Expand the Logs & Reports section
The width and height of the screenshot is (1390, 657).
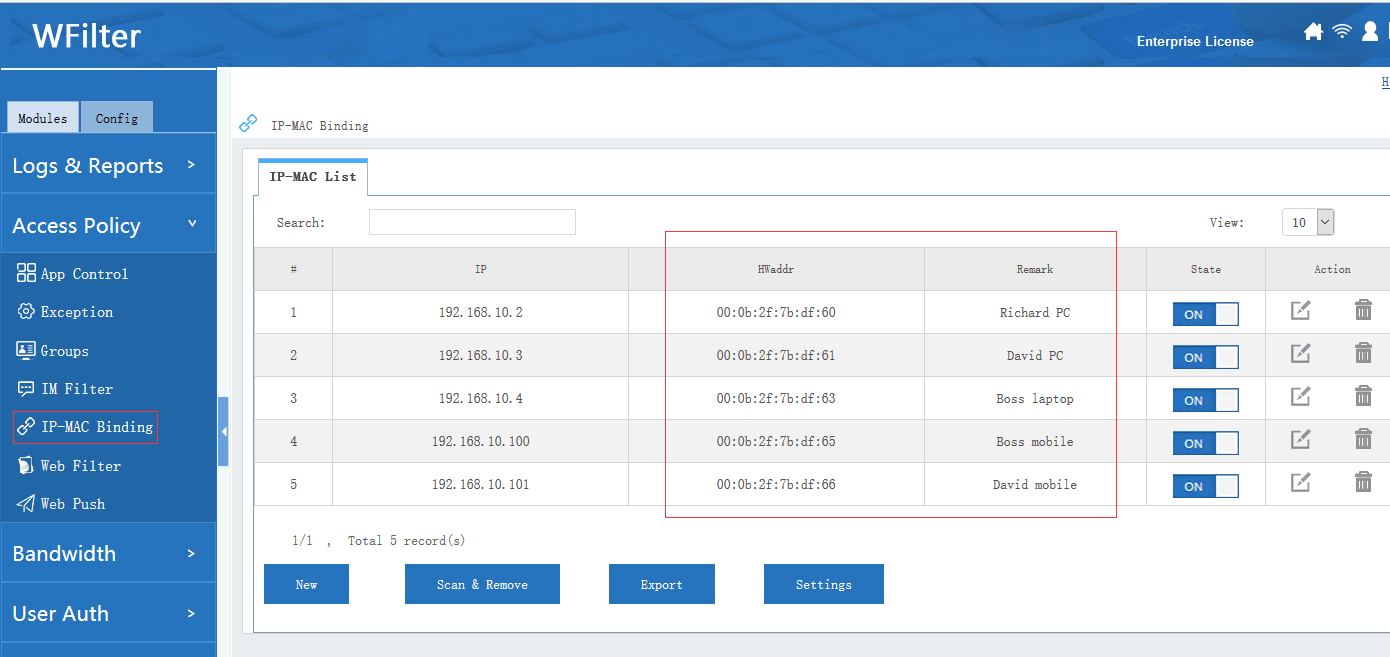point(88,165)
